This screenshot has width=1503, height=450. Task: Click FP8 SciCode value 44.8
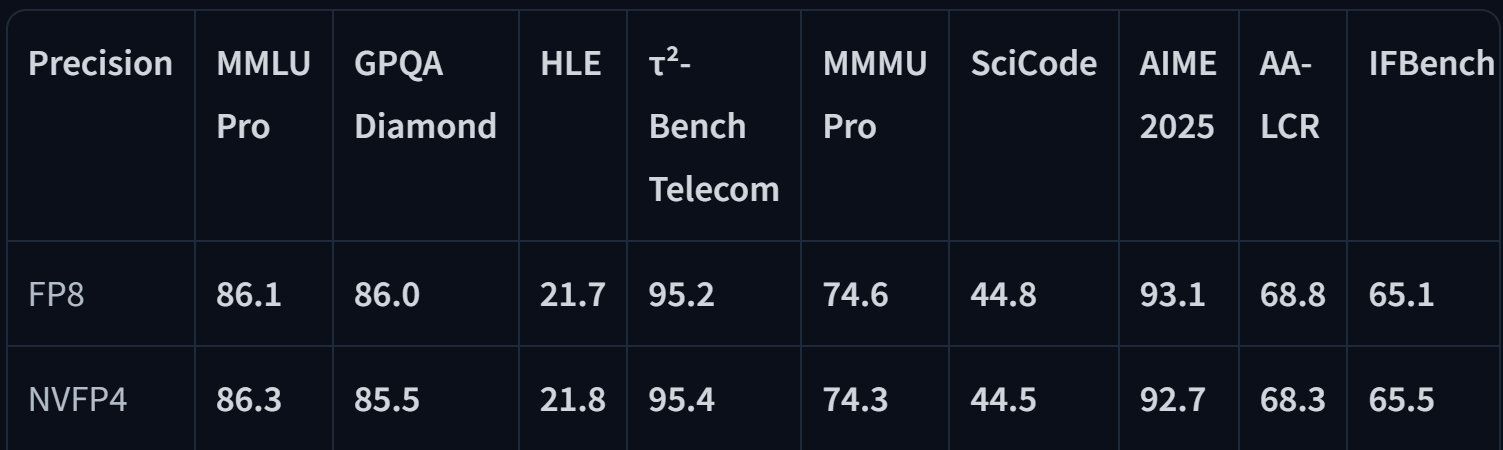(x=1004, y=296)
